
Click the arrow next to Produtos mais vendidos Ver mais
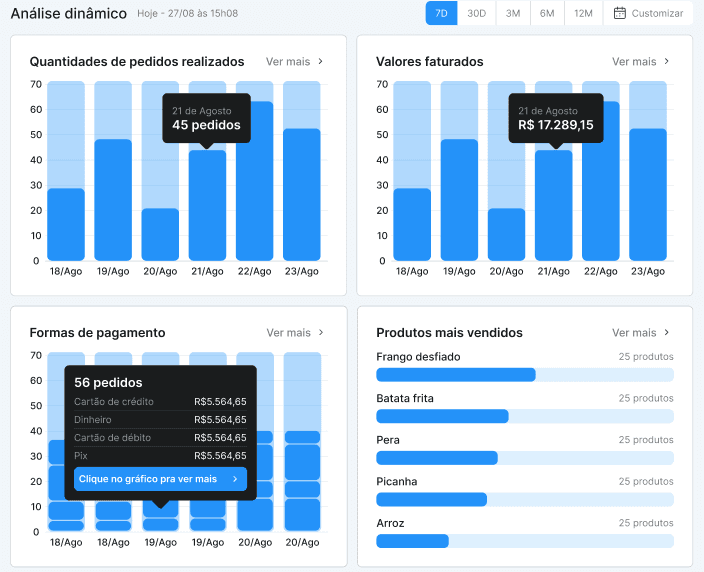click(667, 333)
